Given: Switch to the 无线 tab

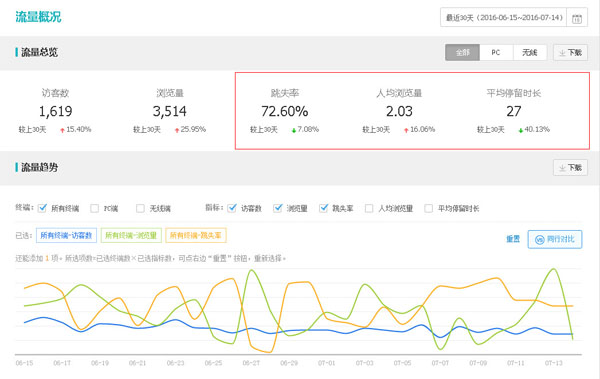Looking at the screenshot, I should pyautogui.click(x=530, y=52).
